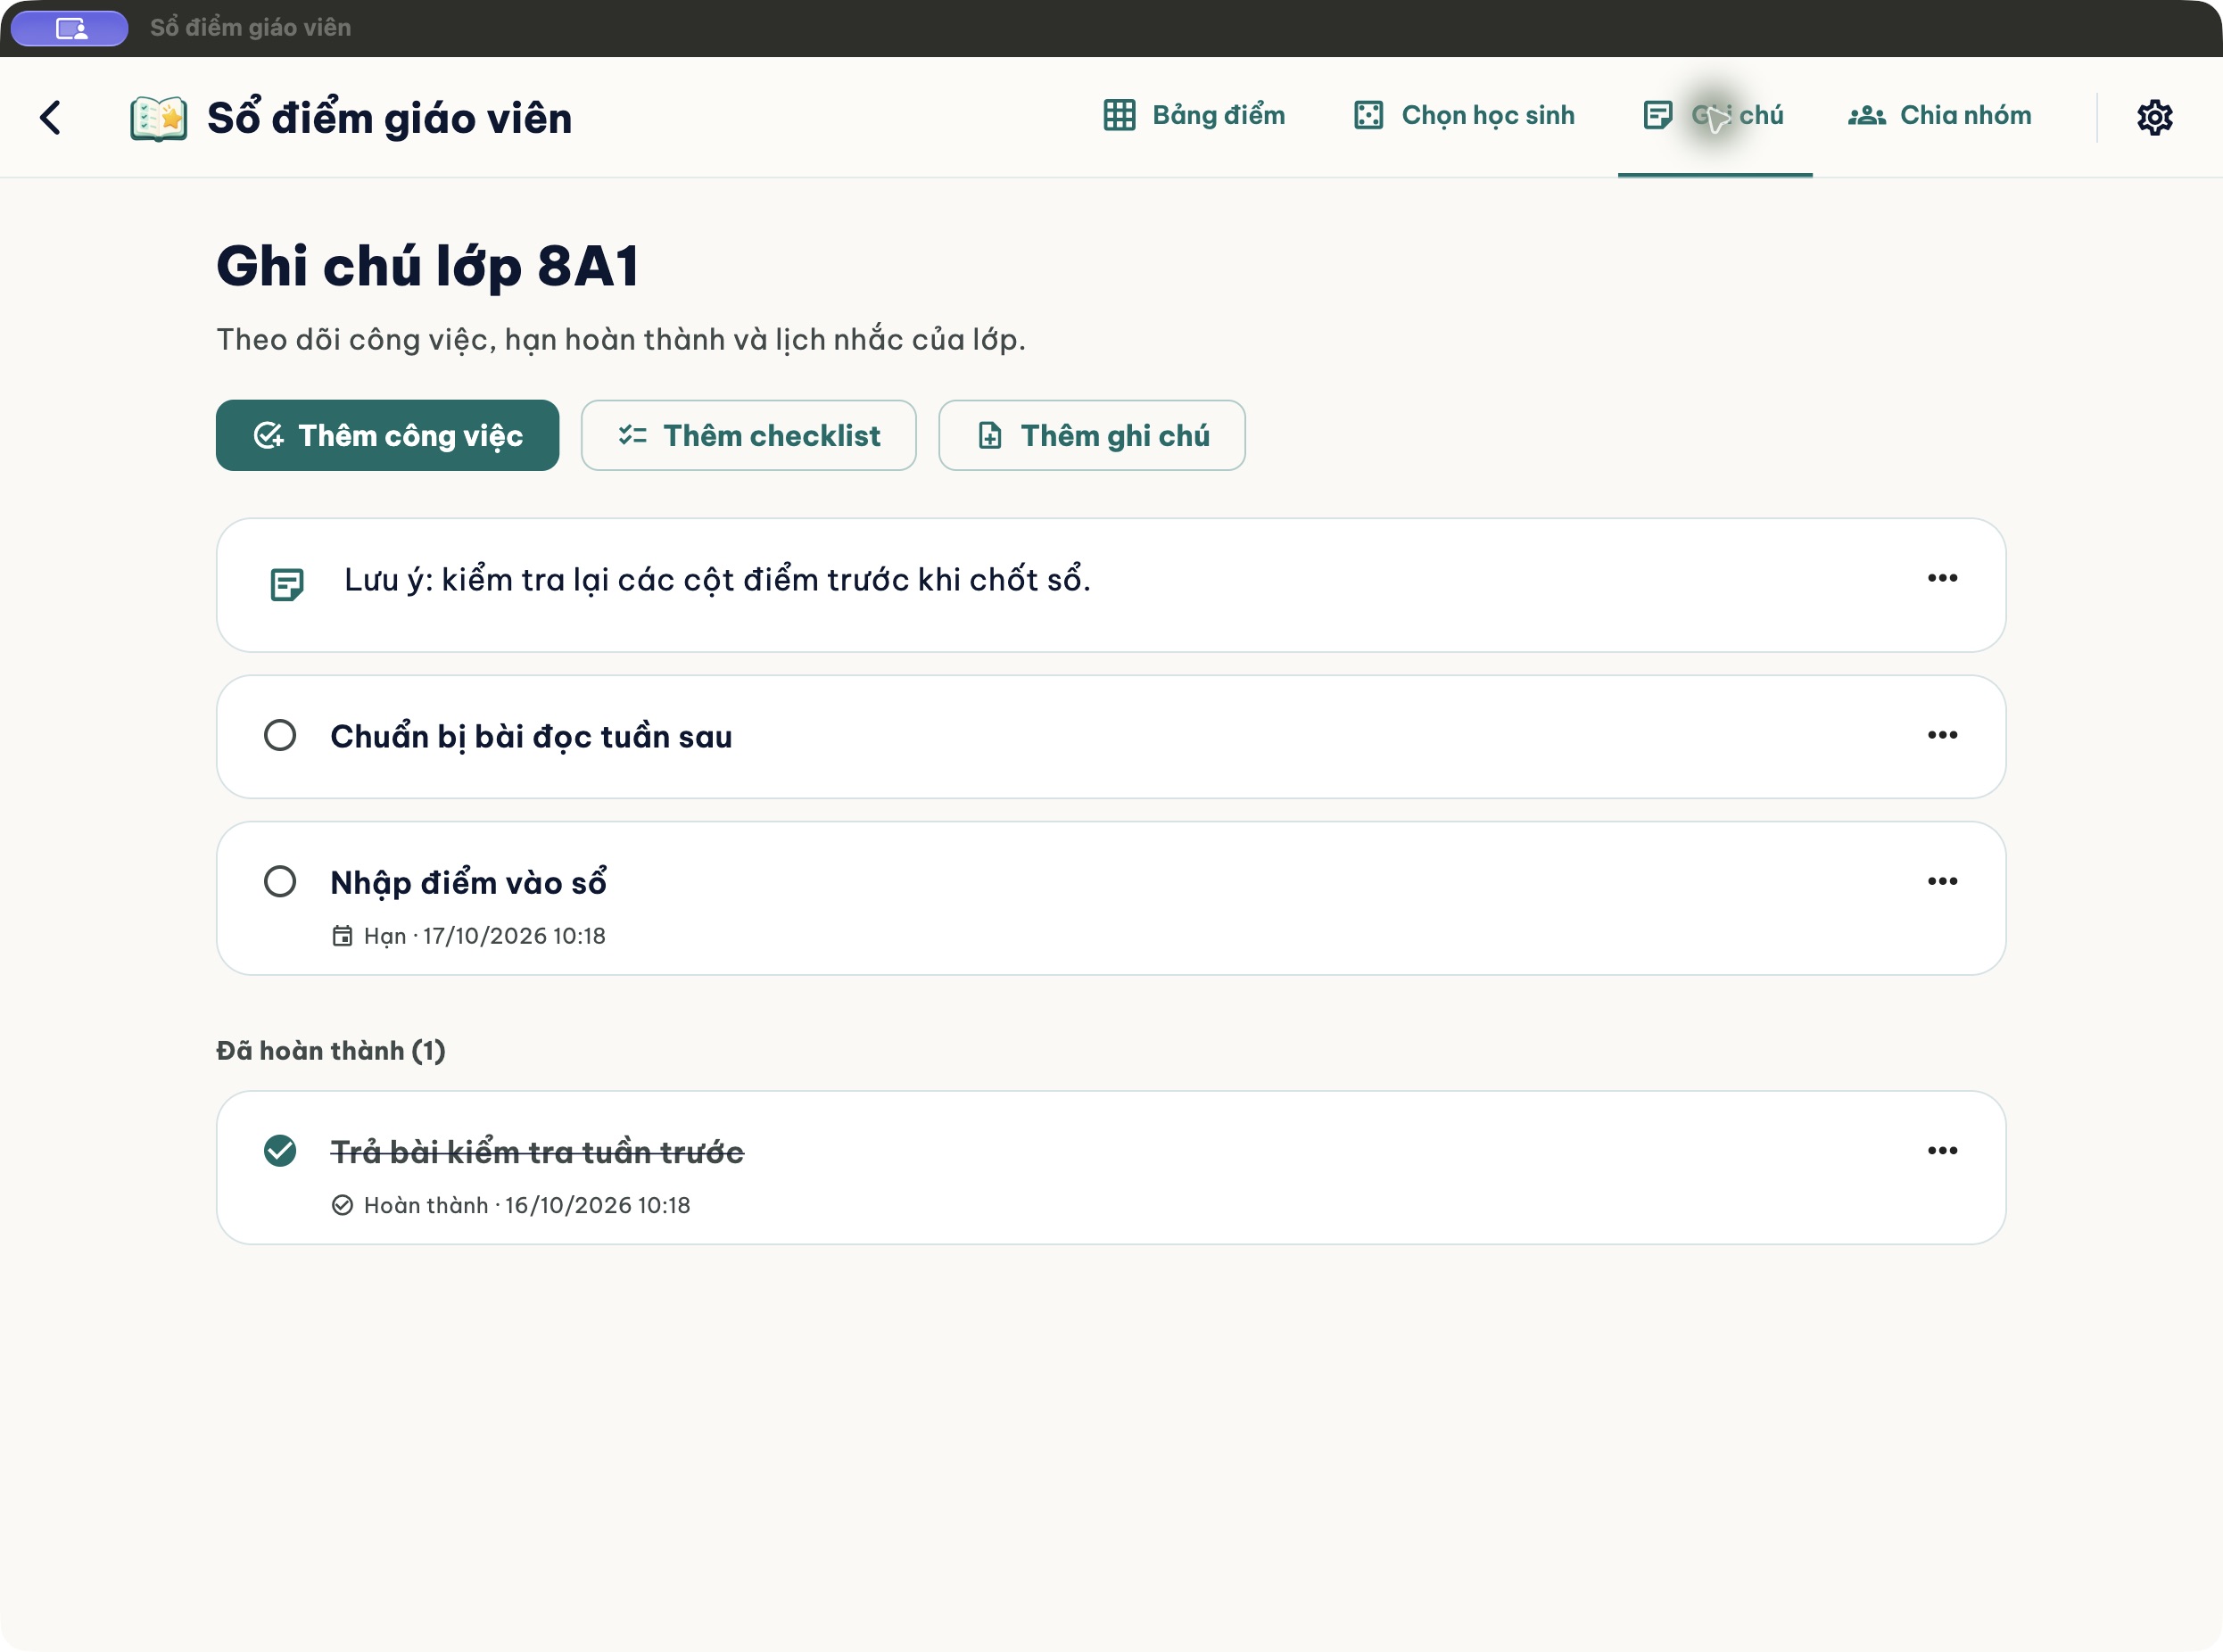The width and height of the screenshot is (2223, 1652).
Task: Collapse the 'Đã hoàn thành (1)' section header
Action: coord(331,1050)
